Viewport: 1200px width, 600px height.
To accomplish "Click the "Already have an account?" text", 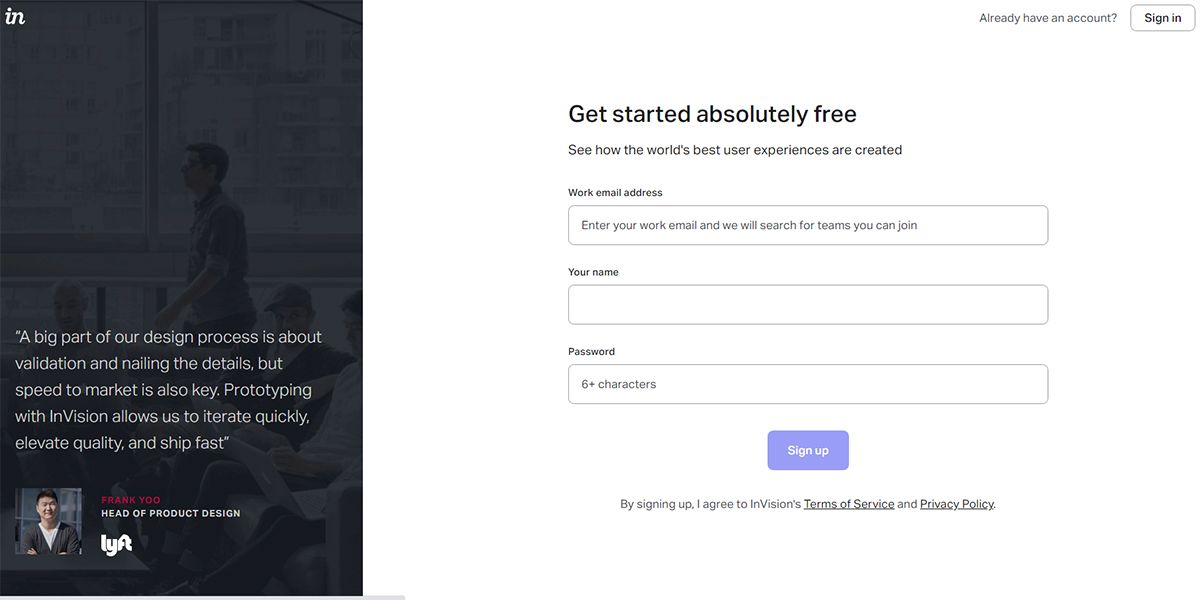I will 1047,18.
